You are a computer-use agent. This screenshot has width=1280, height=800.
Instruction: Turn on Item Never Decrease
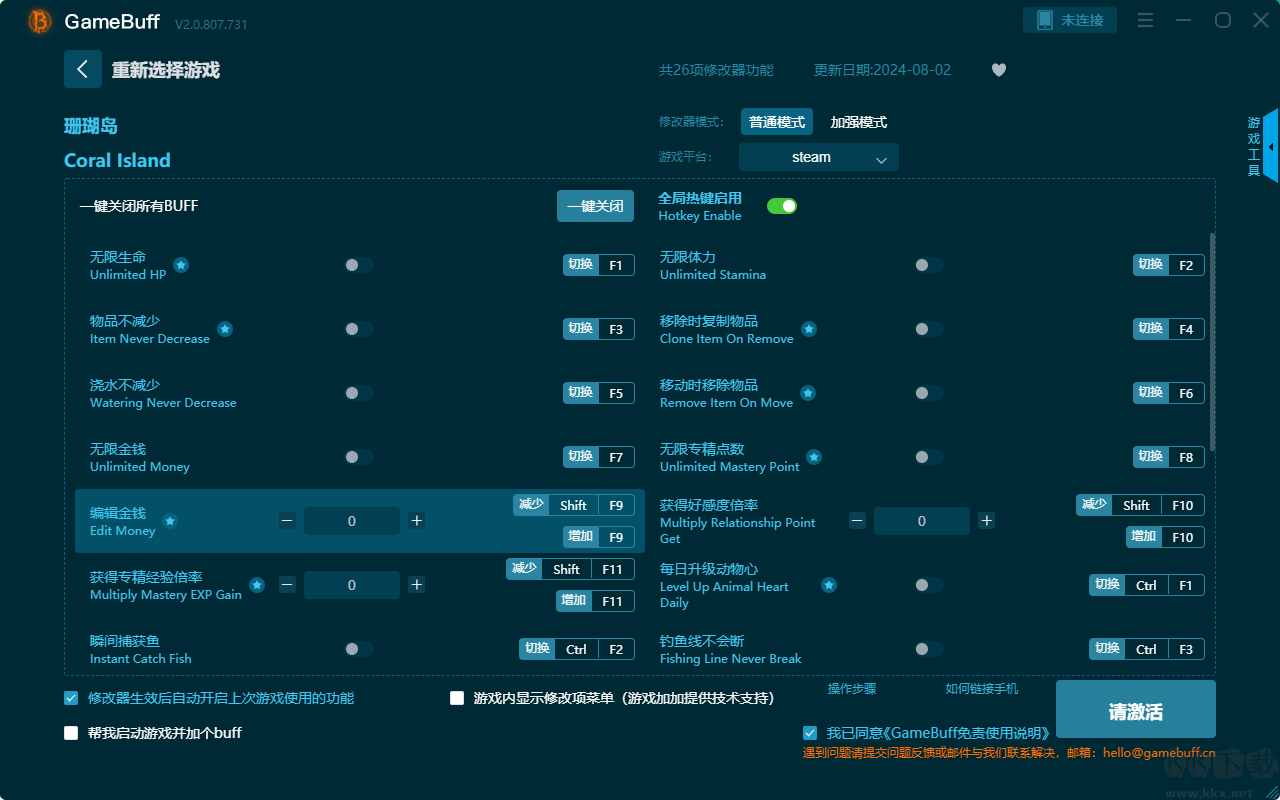pos(359,329)
